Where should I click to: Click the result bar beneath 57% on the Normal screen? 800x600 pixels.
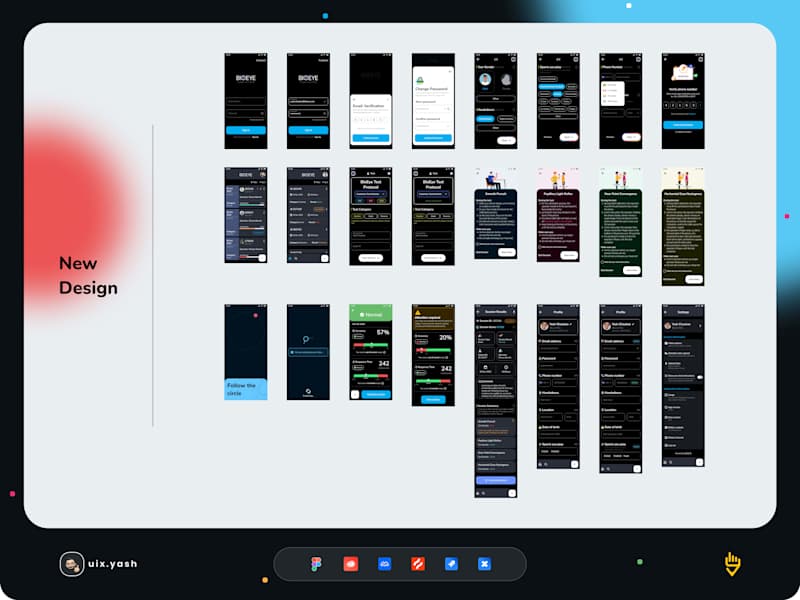coord(371,345)
